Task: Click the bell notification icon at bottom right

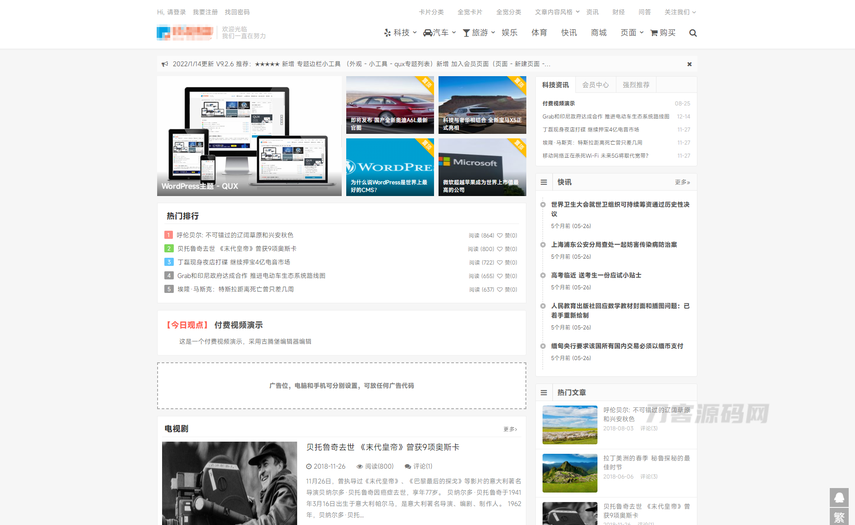Action: 838,497
